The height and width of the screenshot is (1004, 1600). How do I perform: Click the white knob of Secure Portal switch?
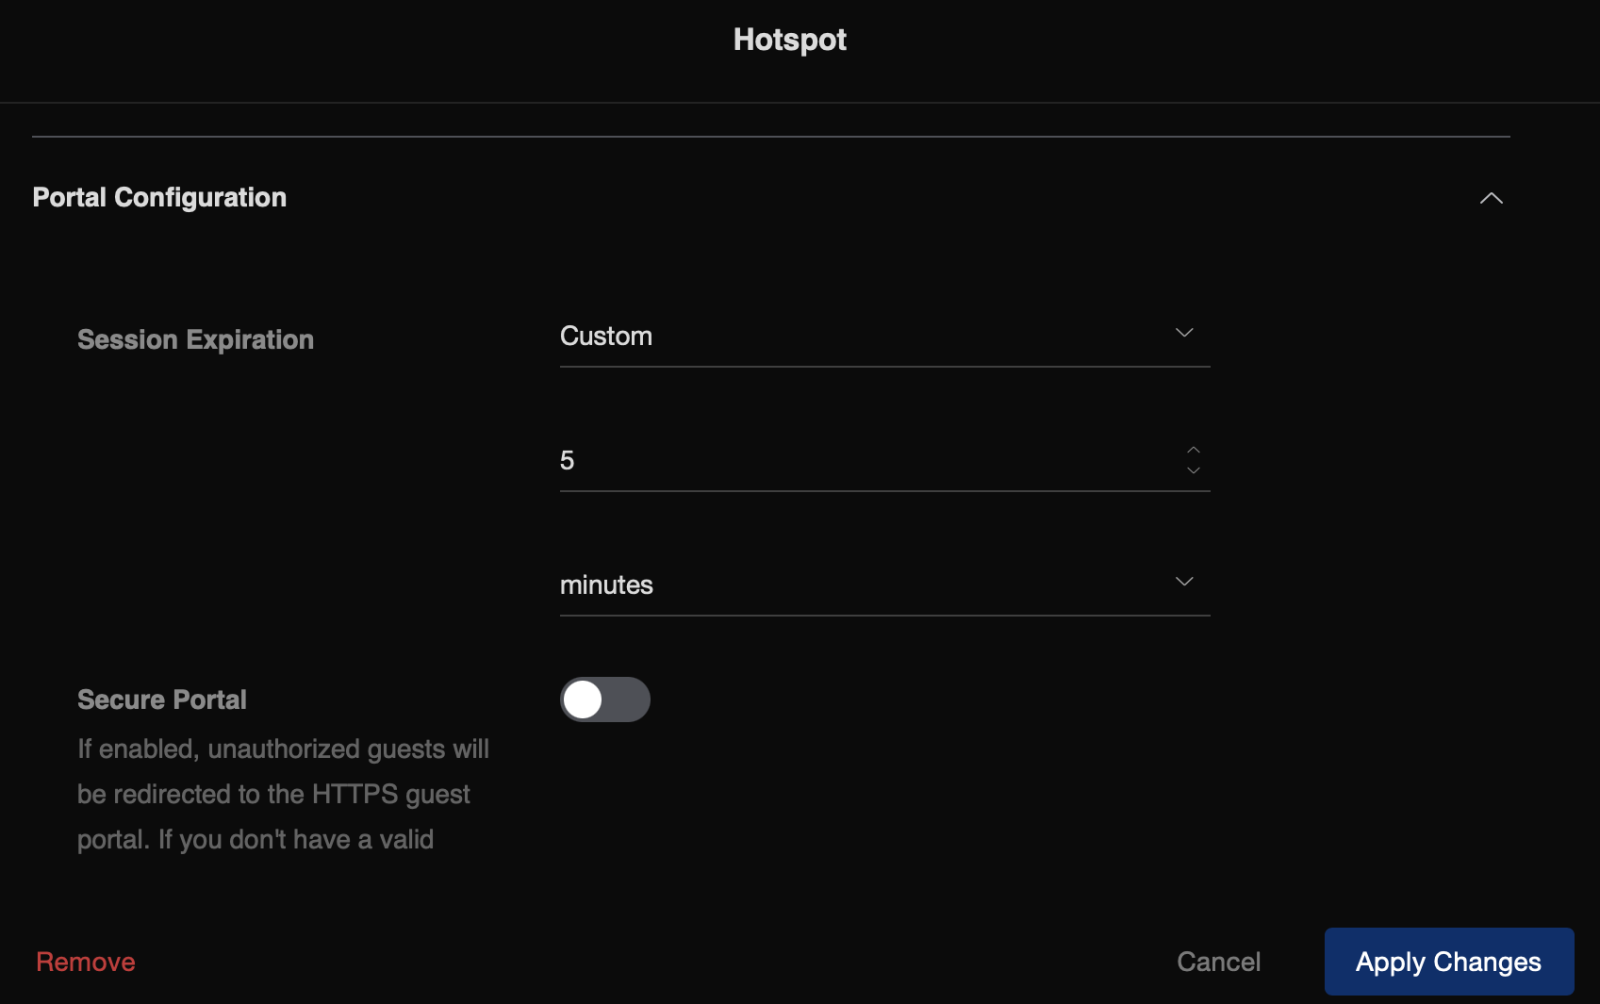pyautogui.click(x=582, y=700)
